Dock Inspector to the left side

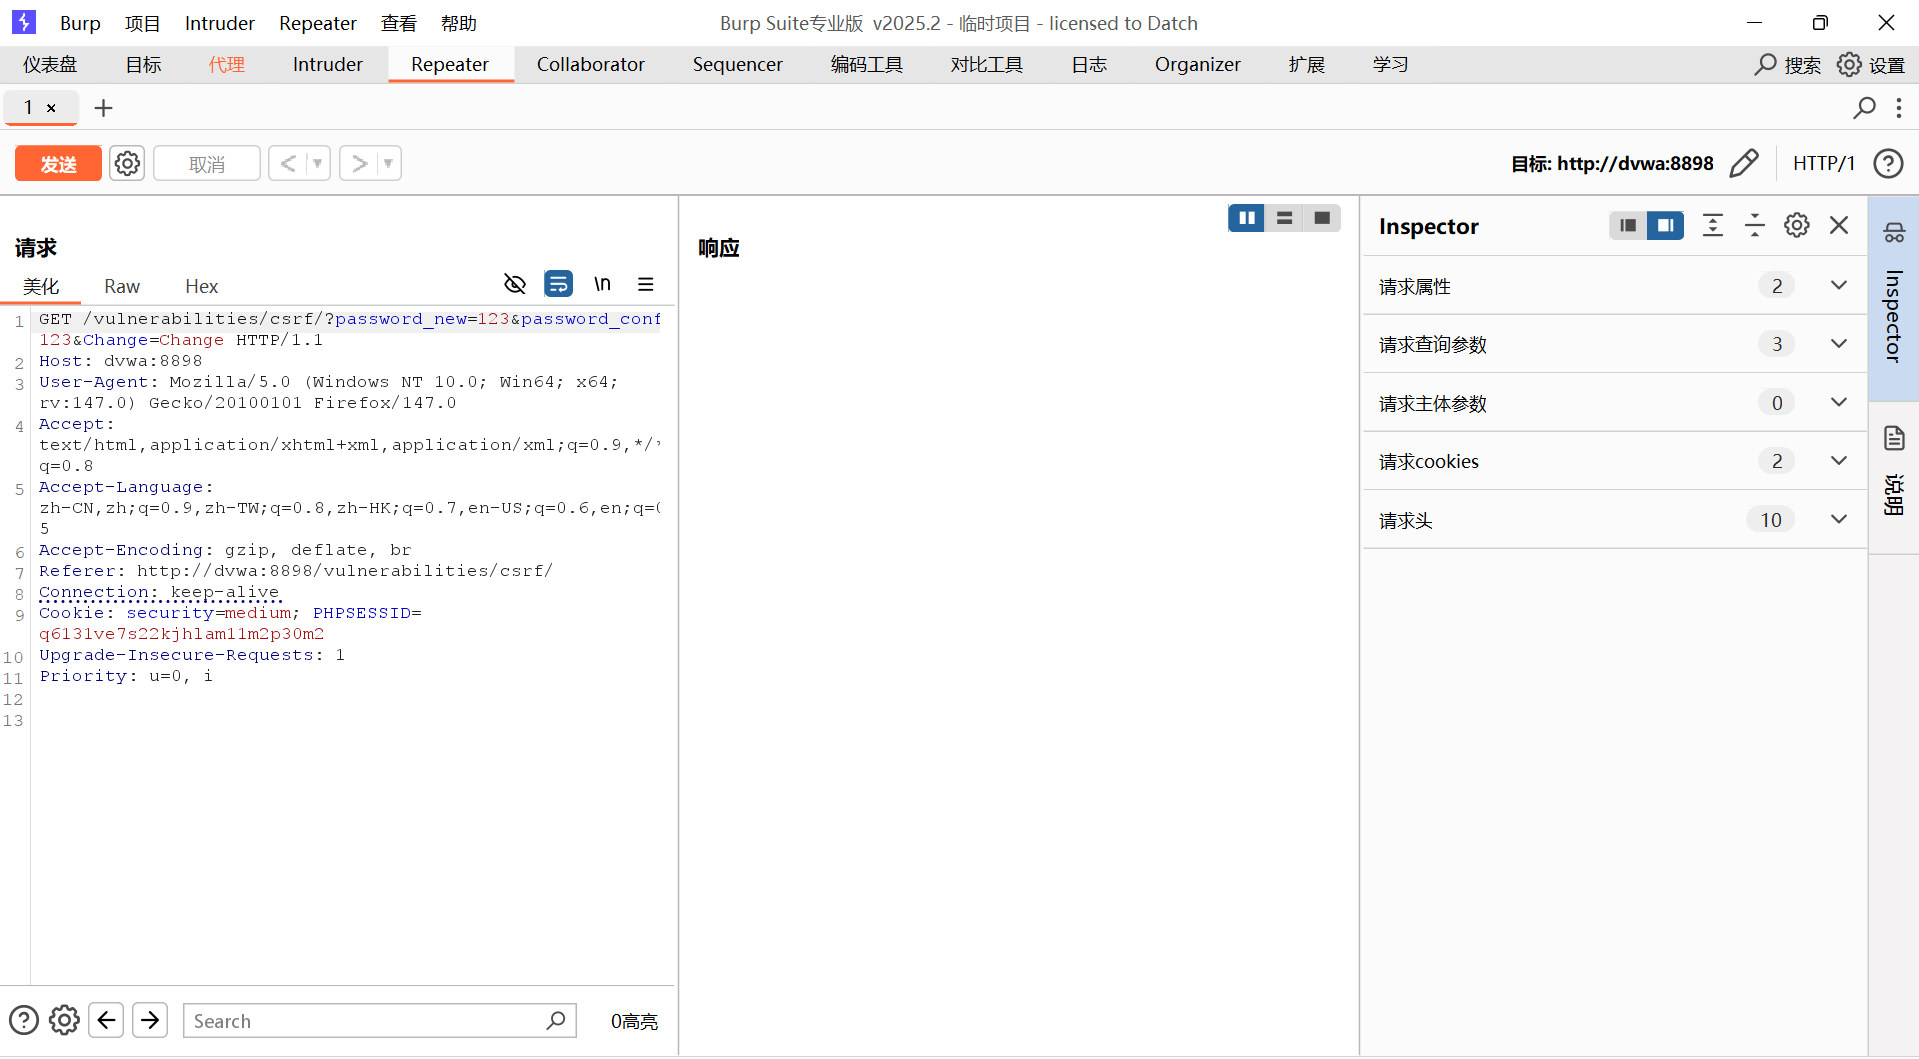click(1628, 226)
